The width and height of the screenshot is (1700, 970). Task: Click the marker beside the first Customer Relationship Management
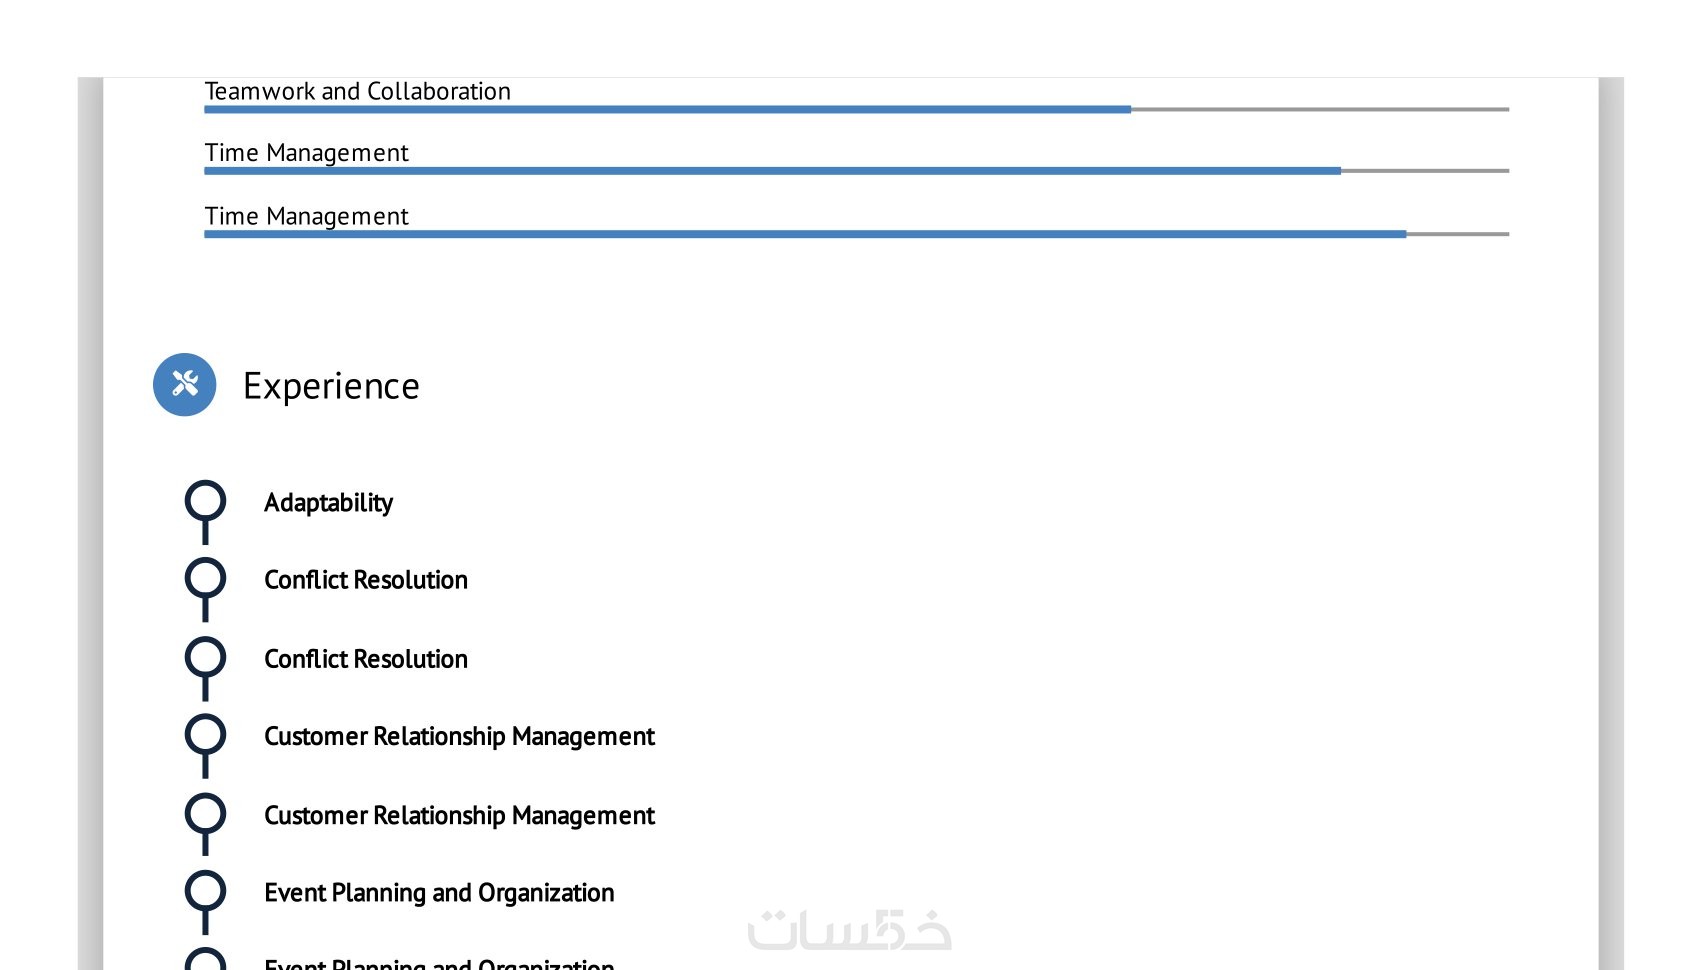pos(205,734)
